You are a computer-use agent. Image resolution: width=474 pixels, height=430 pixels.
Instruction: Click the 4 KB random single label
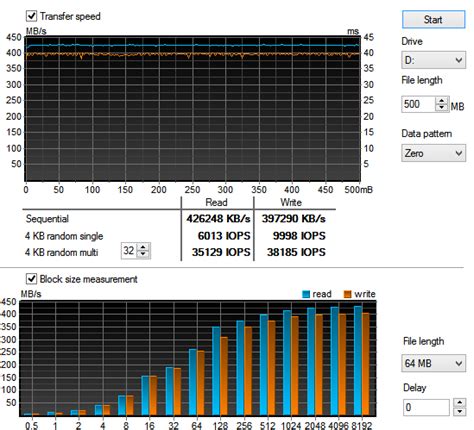(64, 236)
